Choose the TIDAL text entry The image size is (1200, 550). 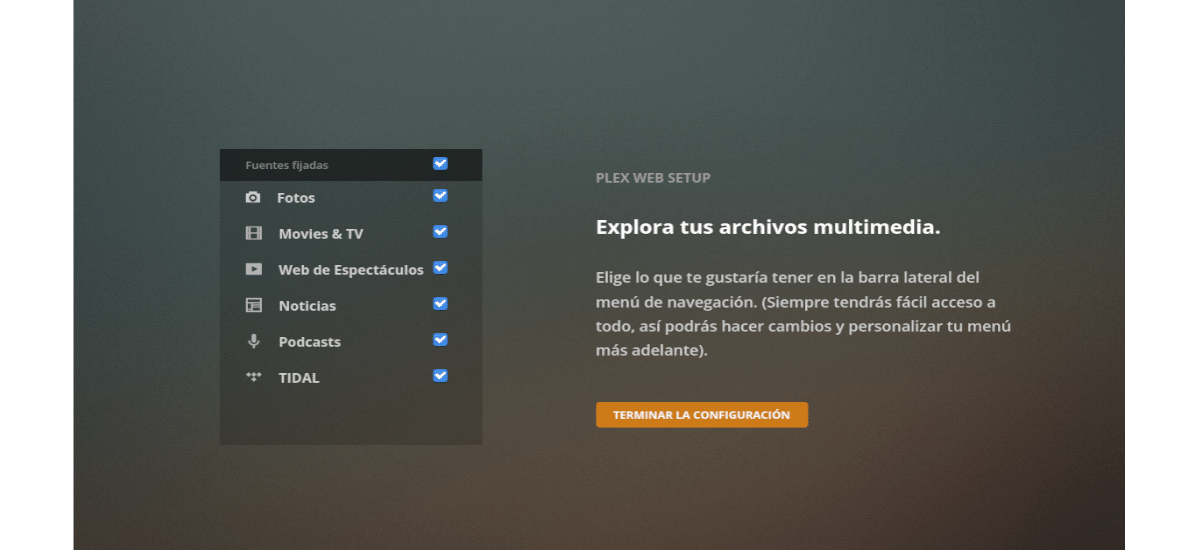click(299, 378)
